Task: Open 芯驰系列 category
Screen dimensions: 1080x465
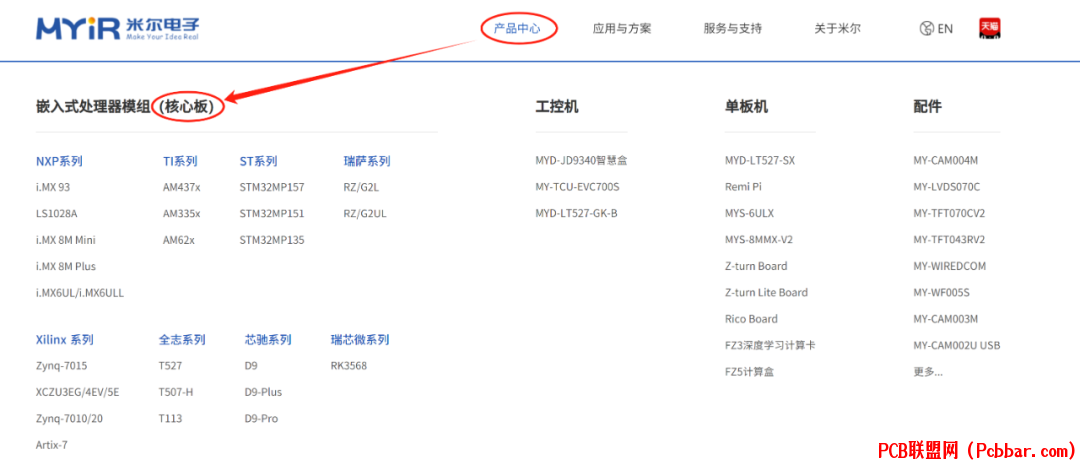Action: click(268, 340)
